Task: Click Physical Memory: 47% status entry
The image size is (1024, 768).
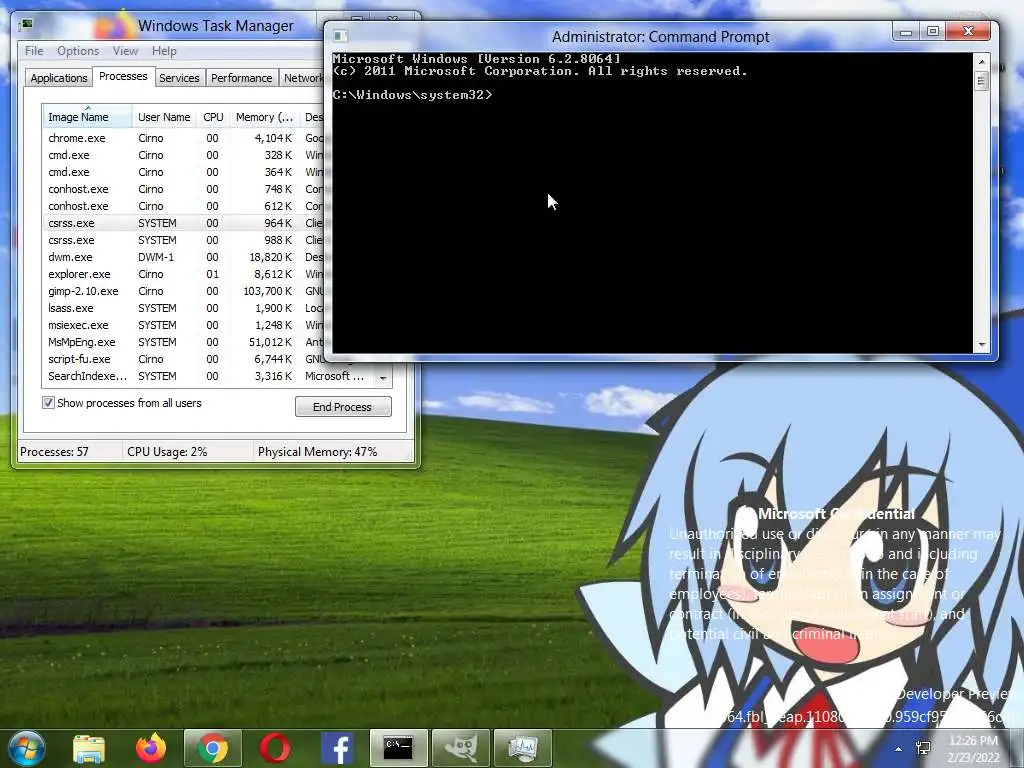Action: tap(317, 452)
